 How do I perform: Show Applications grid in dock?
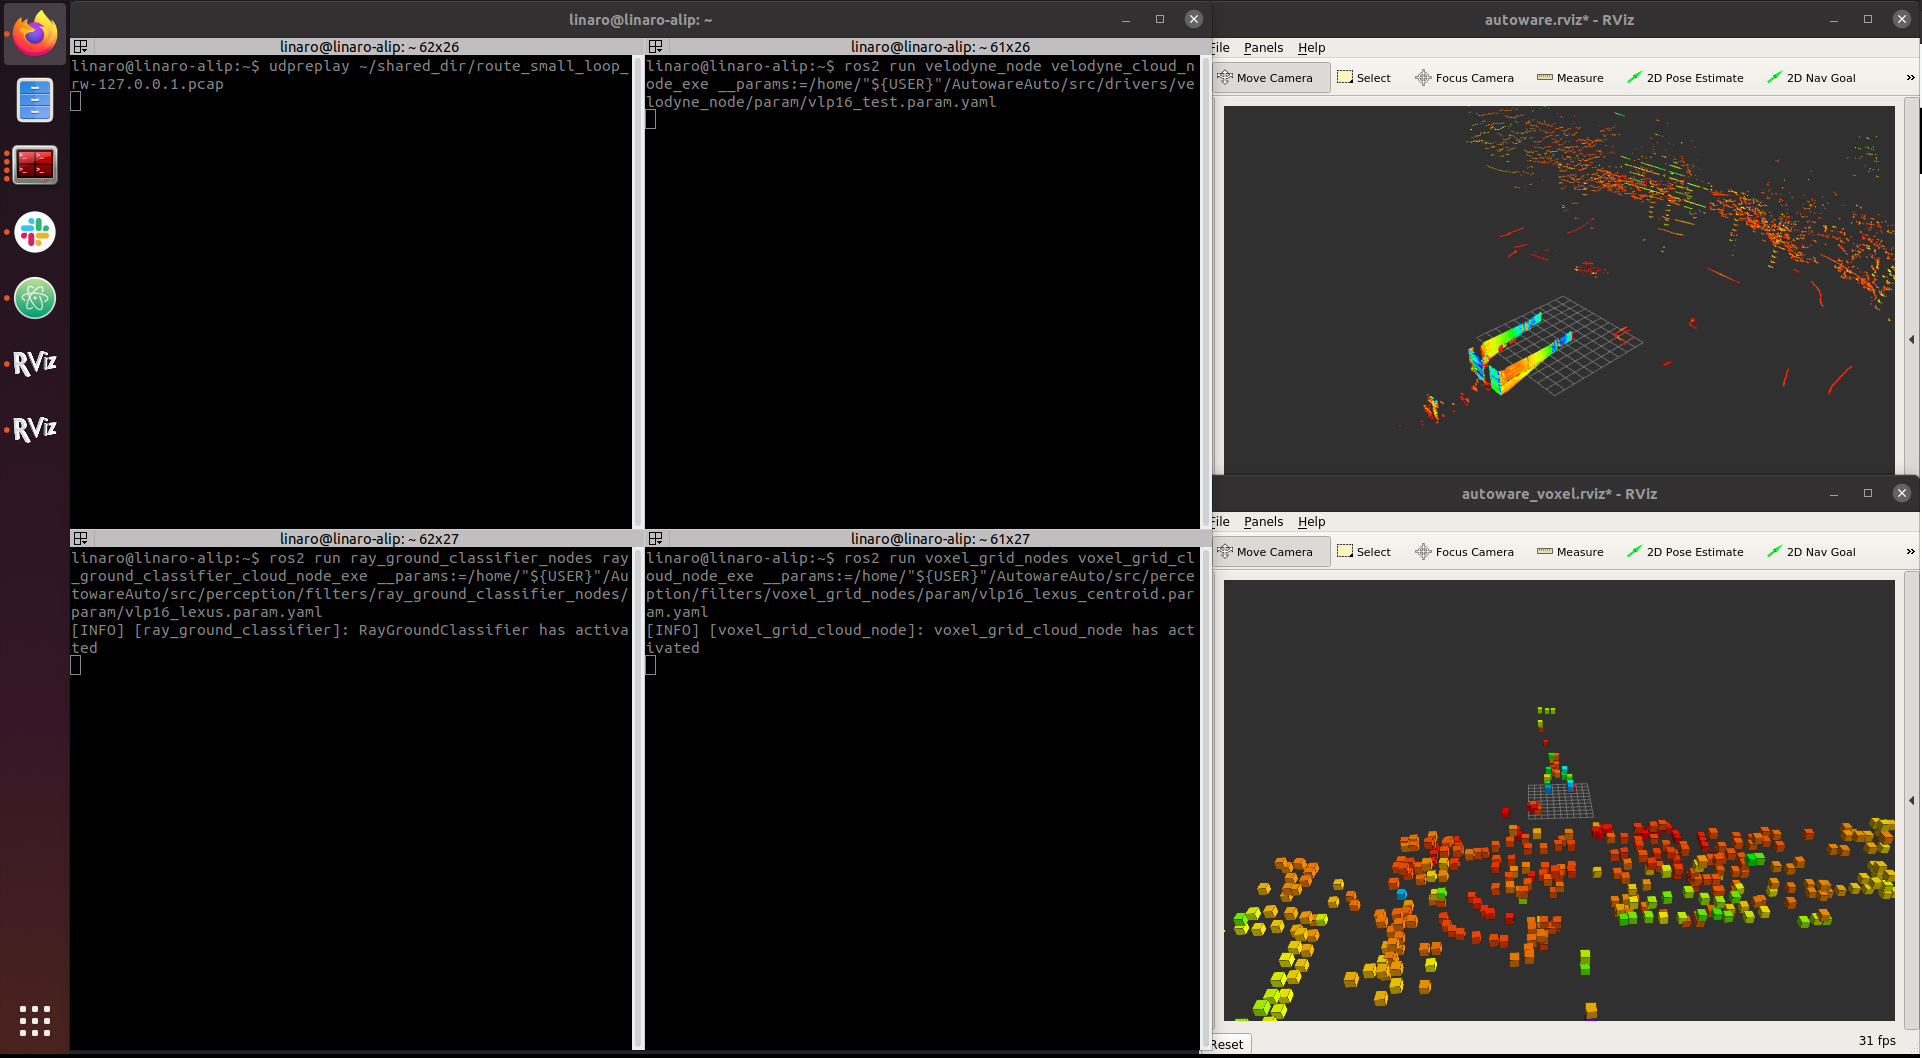(35, 1020)
